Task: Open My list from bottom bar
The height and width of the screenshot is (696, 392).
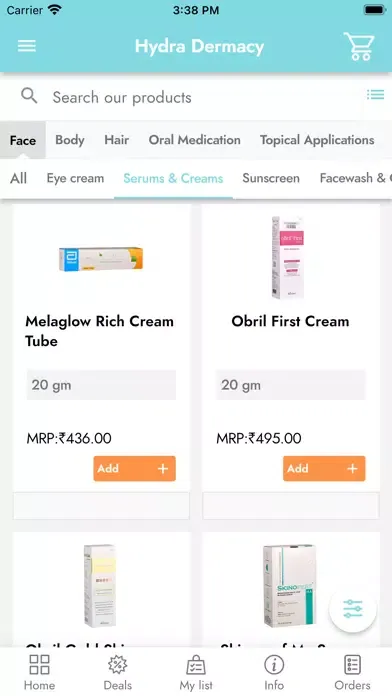Action: coord(196,672)
